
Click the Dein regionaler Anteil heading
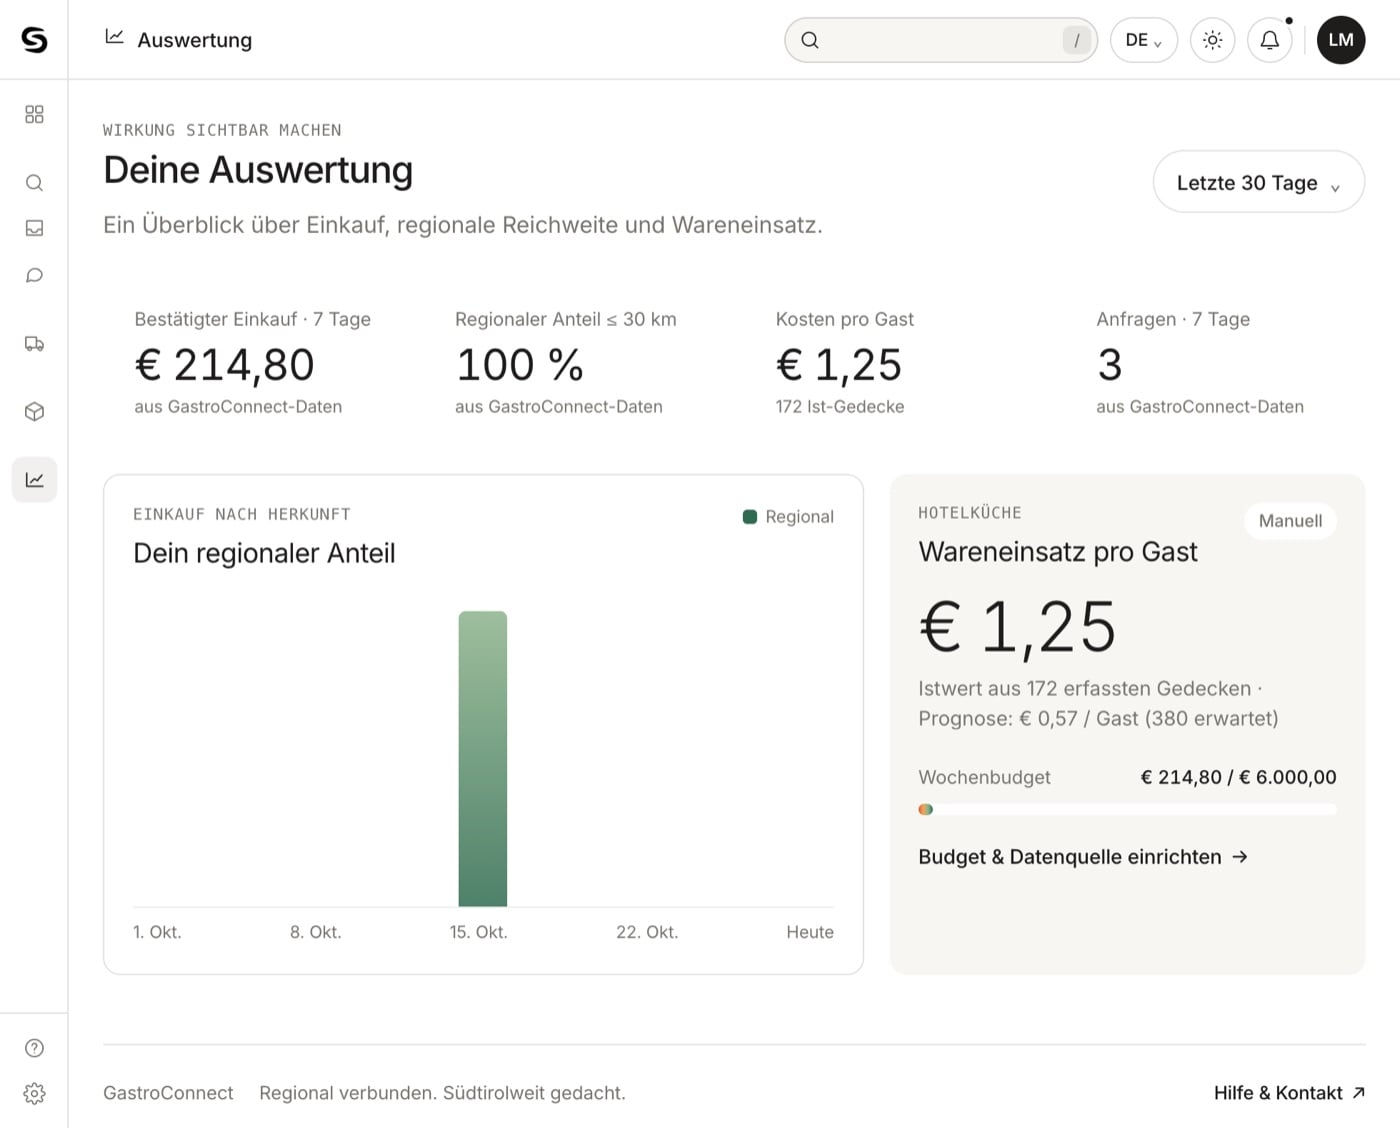point(264,553)
